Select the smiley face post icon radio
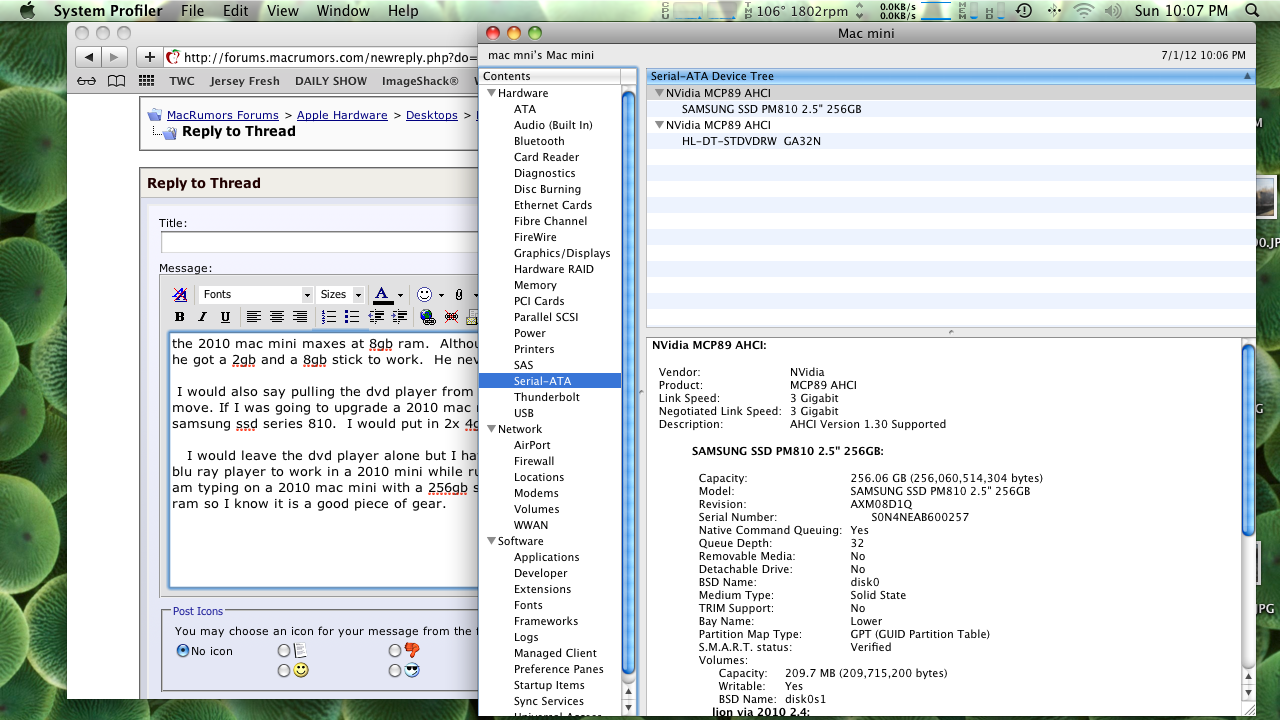Image resolution: width=1280 pixels, height=720 pixels. tap(285, 671)
